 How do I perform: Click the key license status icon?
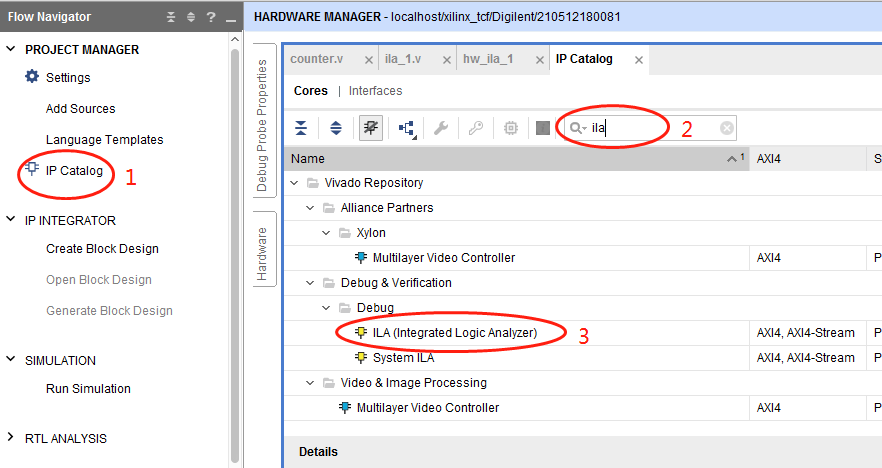pyautogui.click(x=476, y=128)
